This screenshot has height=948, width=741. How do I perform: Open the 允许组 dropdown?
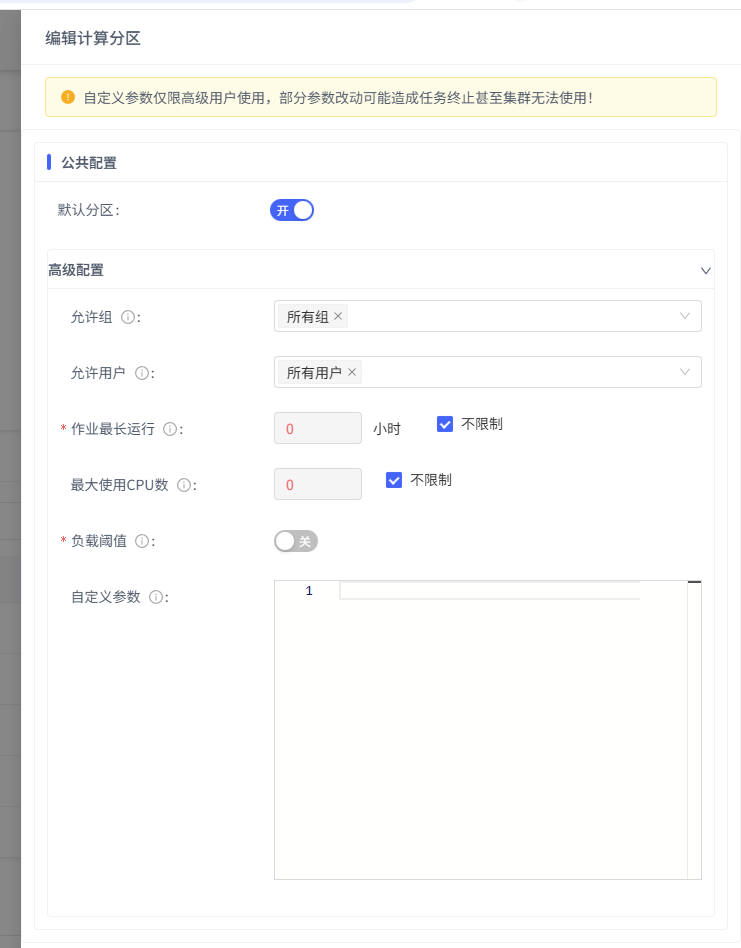point(488,316)
